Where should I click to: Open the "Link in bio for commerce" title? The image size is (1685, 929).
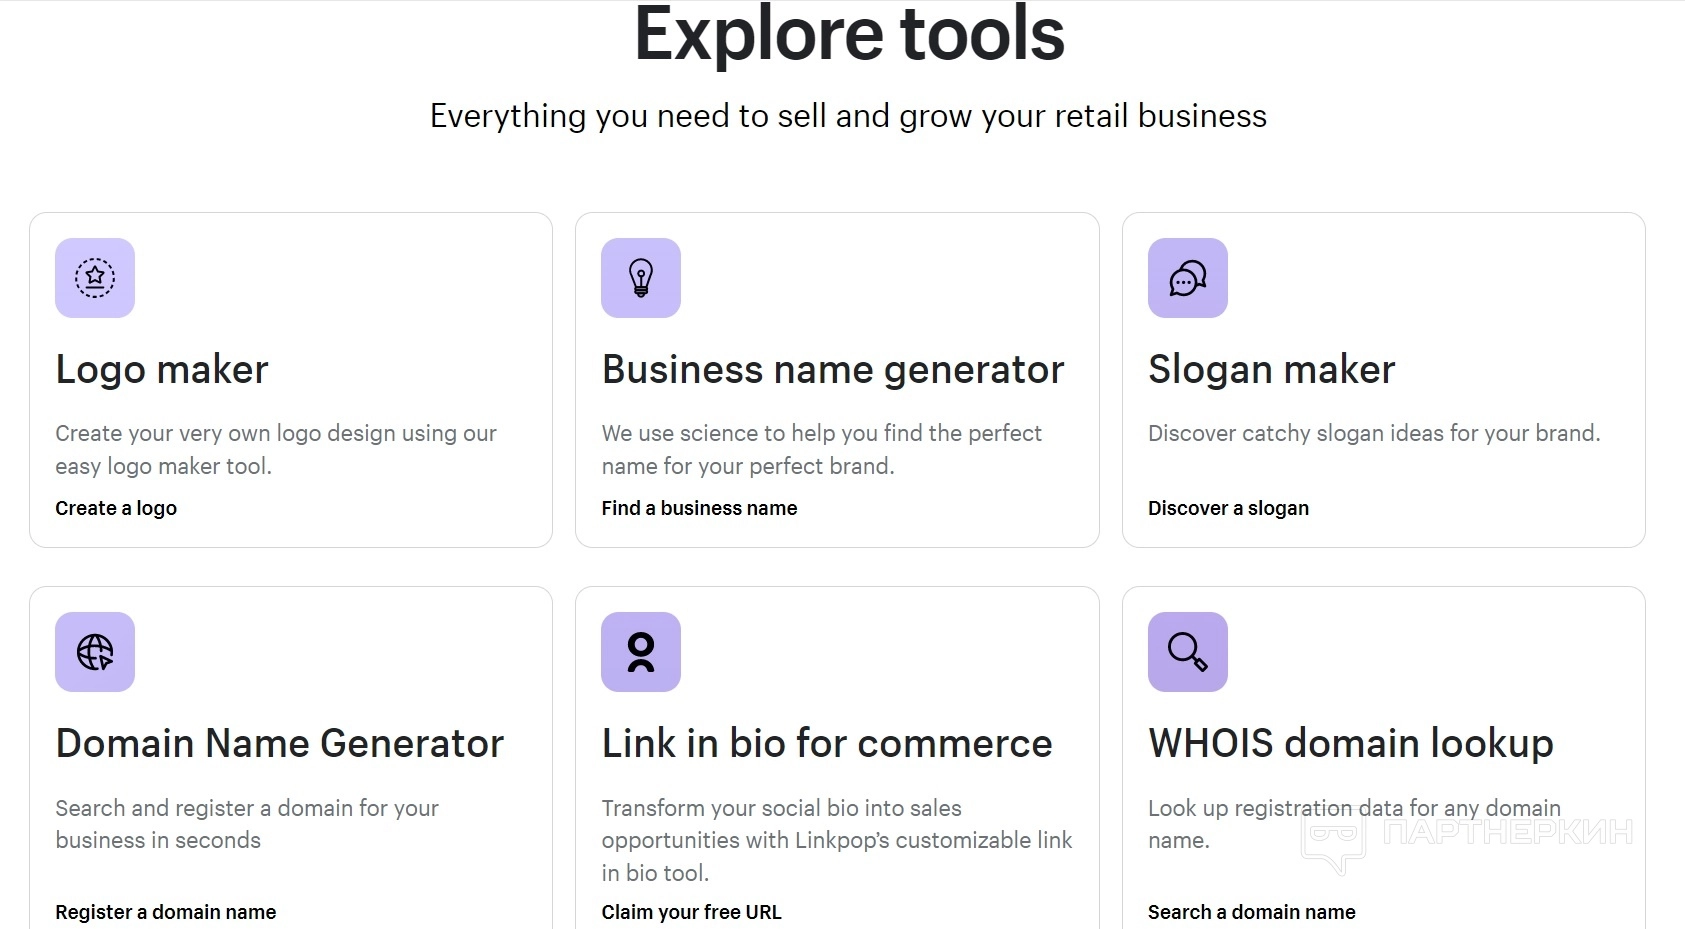[827, 744]
